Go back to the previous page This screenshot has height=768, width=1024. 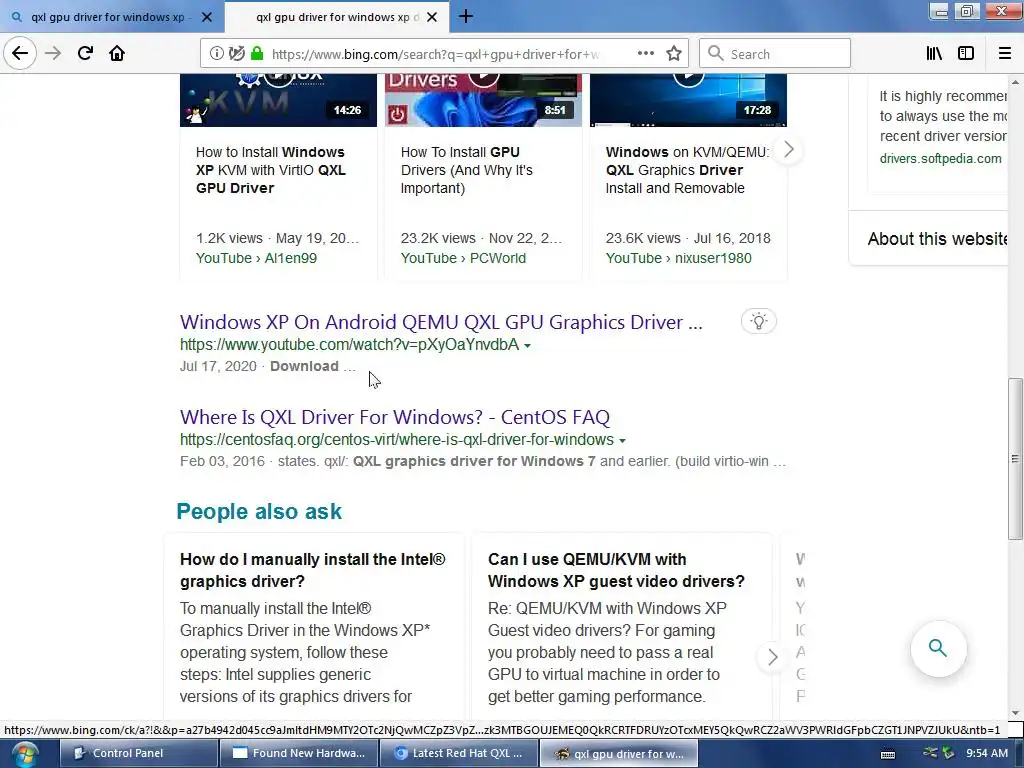pyautogui.click(x=20, y=54)
